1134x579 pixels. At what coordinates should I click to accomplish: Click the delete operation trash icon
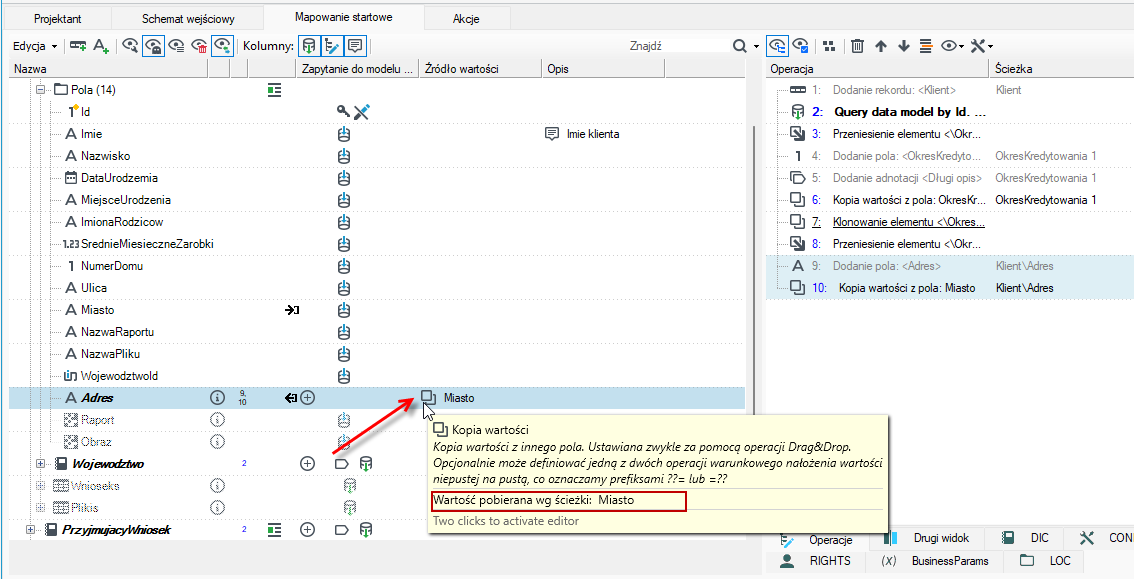(x=857, y=46)
